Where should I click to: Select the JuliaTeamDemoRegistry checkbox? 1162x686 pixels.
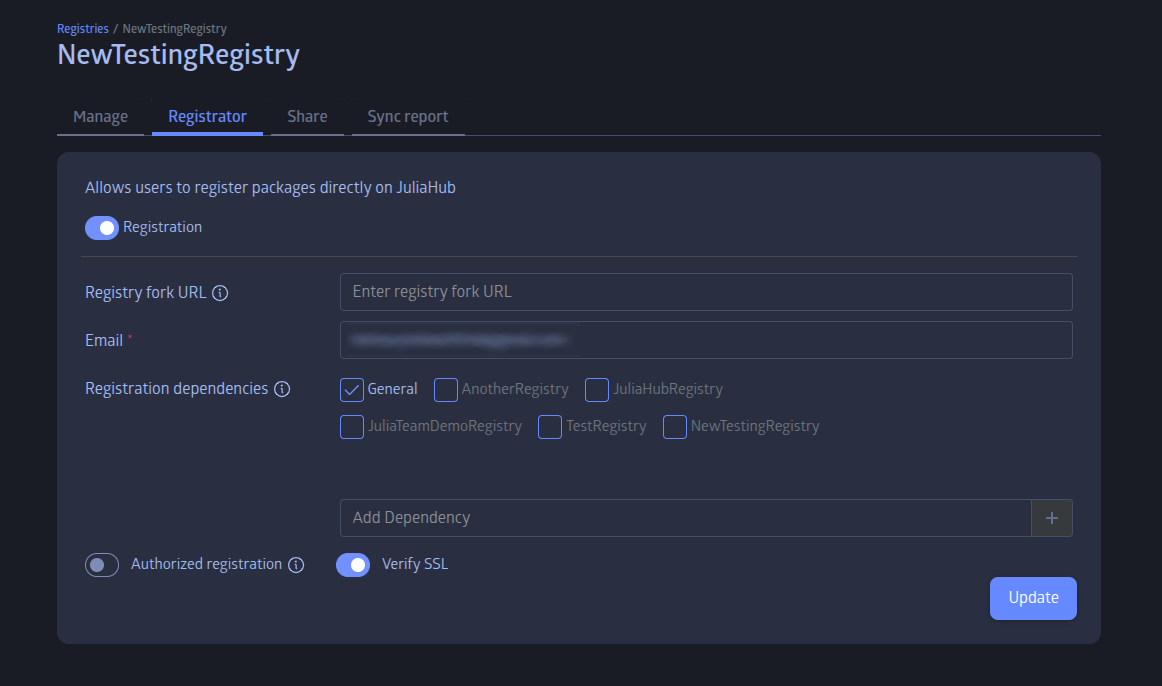click(352, 427)
